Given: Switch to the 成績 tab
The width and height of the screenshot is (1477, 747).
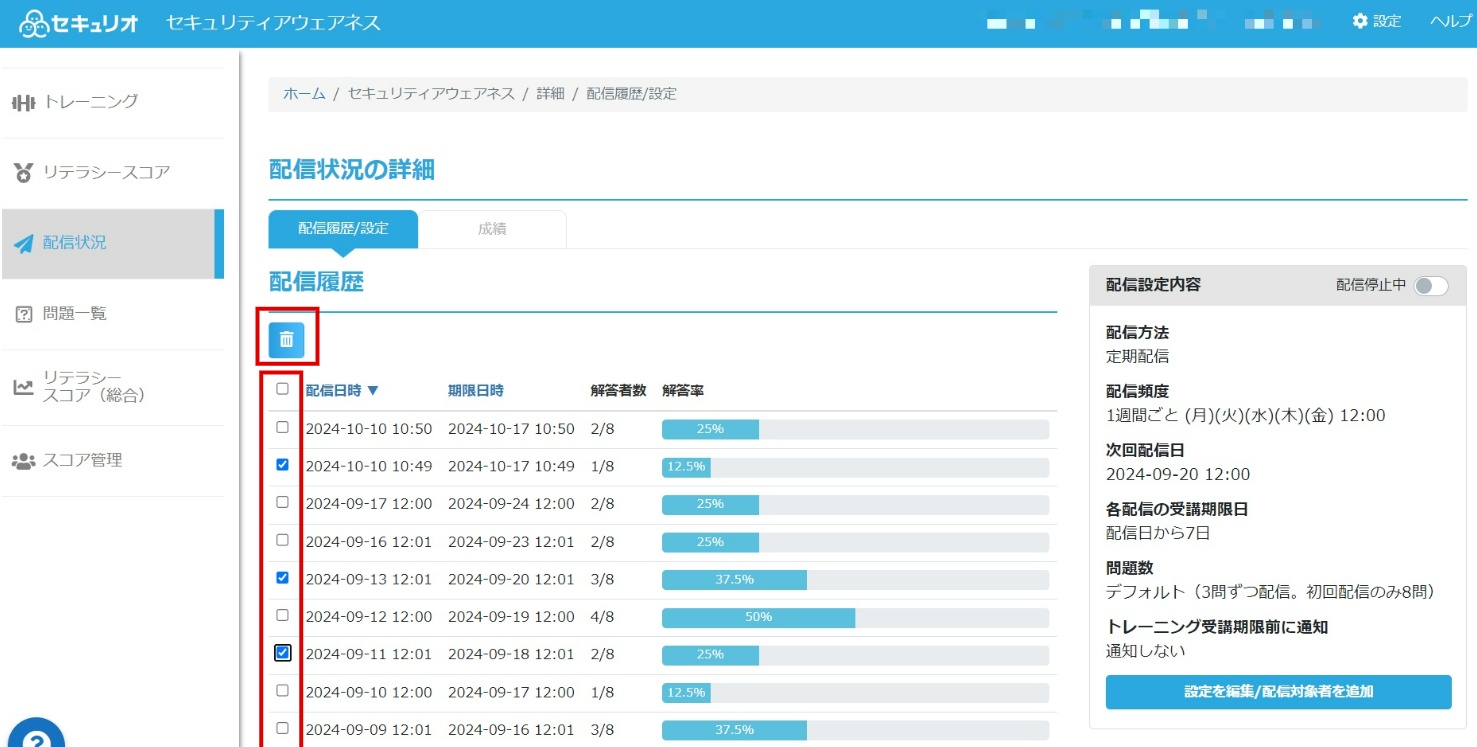Looking at the screenshot, I should pyautogui.click(x=492, y=229).
